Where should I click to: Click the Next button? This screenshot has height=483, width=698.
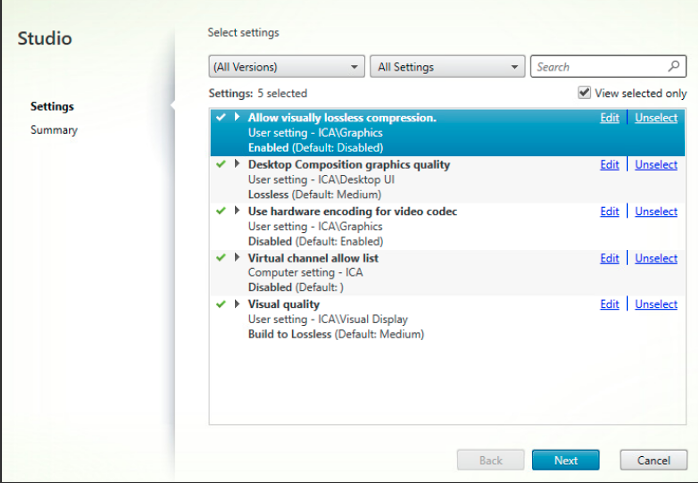click(x=565, y=460)
